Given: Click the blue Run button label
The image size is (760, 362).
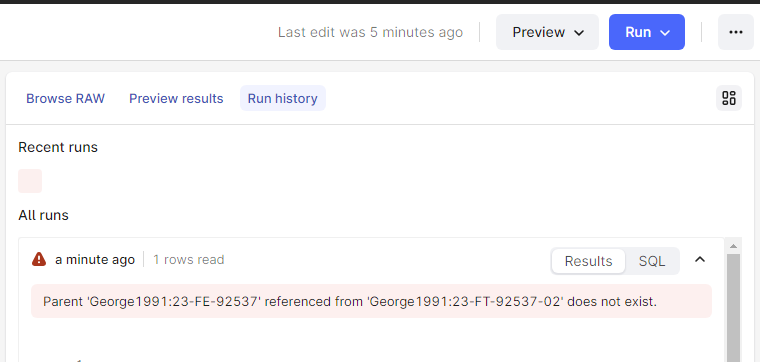Looking at the screenshot, I should pos(638,32).
